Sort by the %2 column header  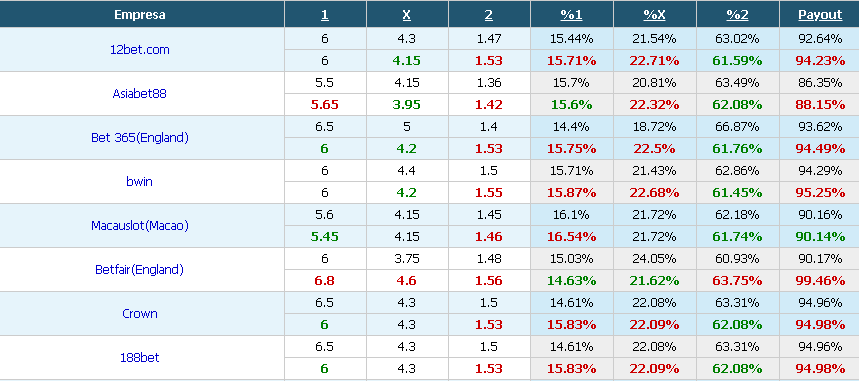coord(737,15)
